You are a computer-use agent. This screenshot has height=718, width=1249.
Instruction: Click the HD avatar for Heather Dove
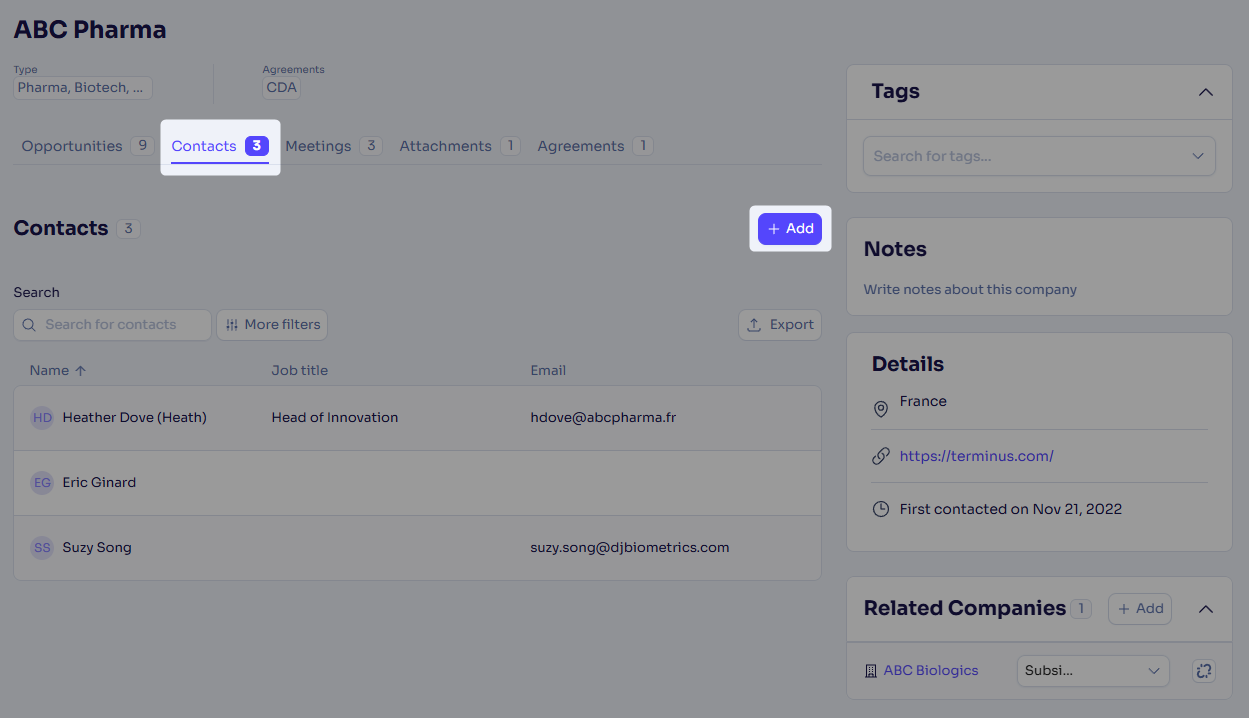click(42, 418)
